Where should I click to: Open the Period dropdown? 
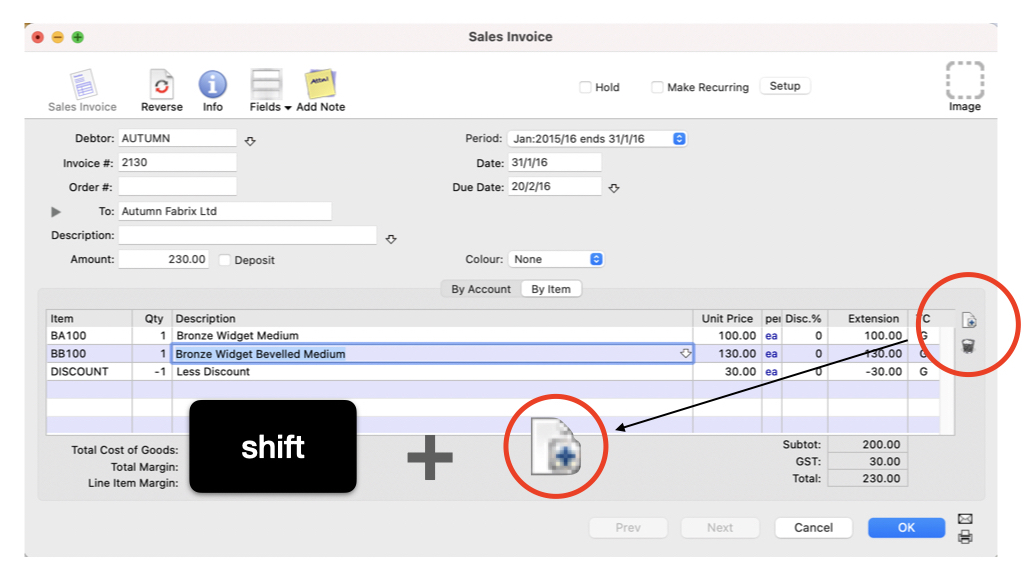(597, 139)
